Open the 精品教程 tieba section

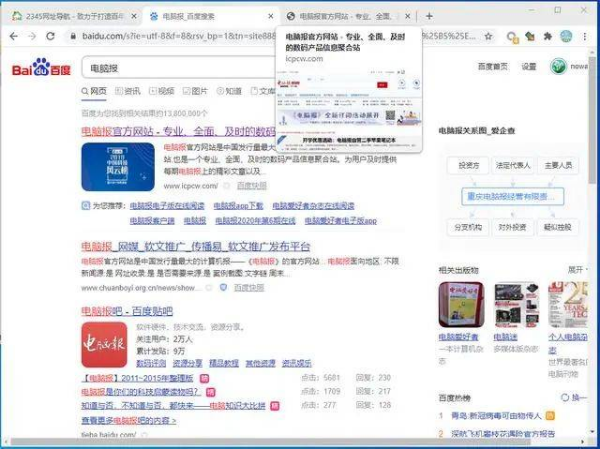[224, 363]
